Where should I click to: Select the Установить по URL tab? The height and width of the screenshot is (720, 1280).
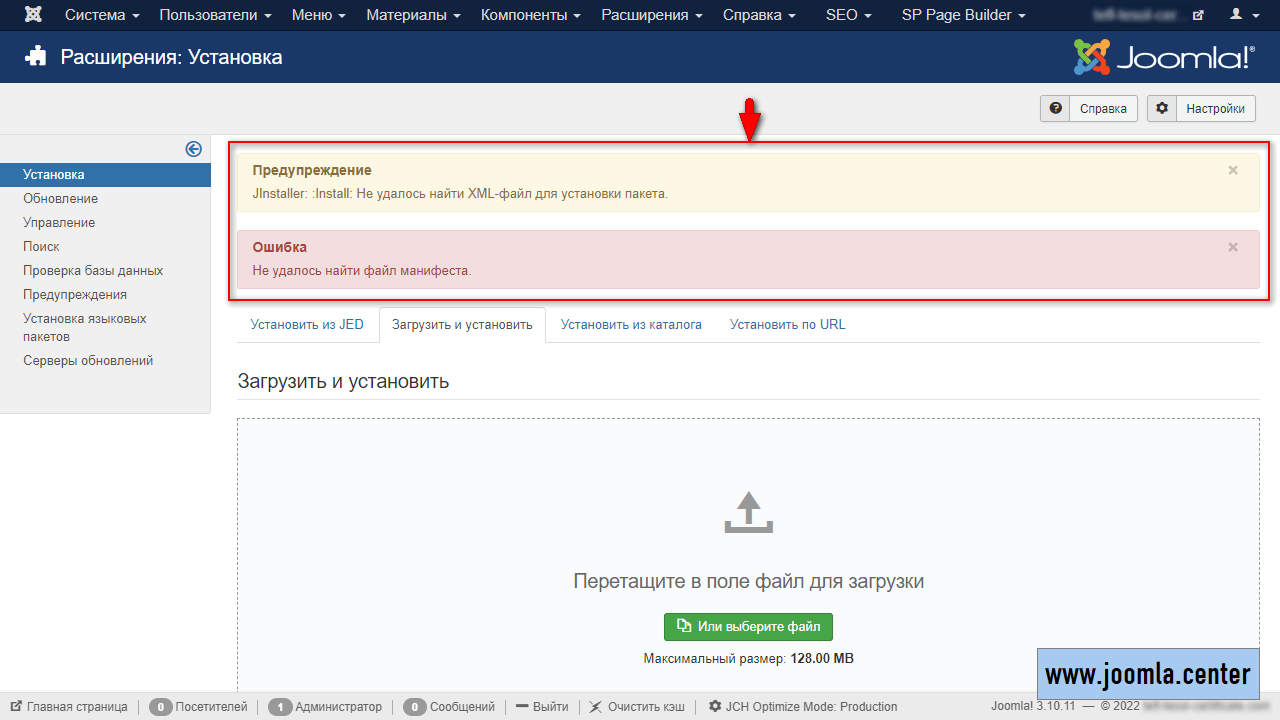click(787, 325)
